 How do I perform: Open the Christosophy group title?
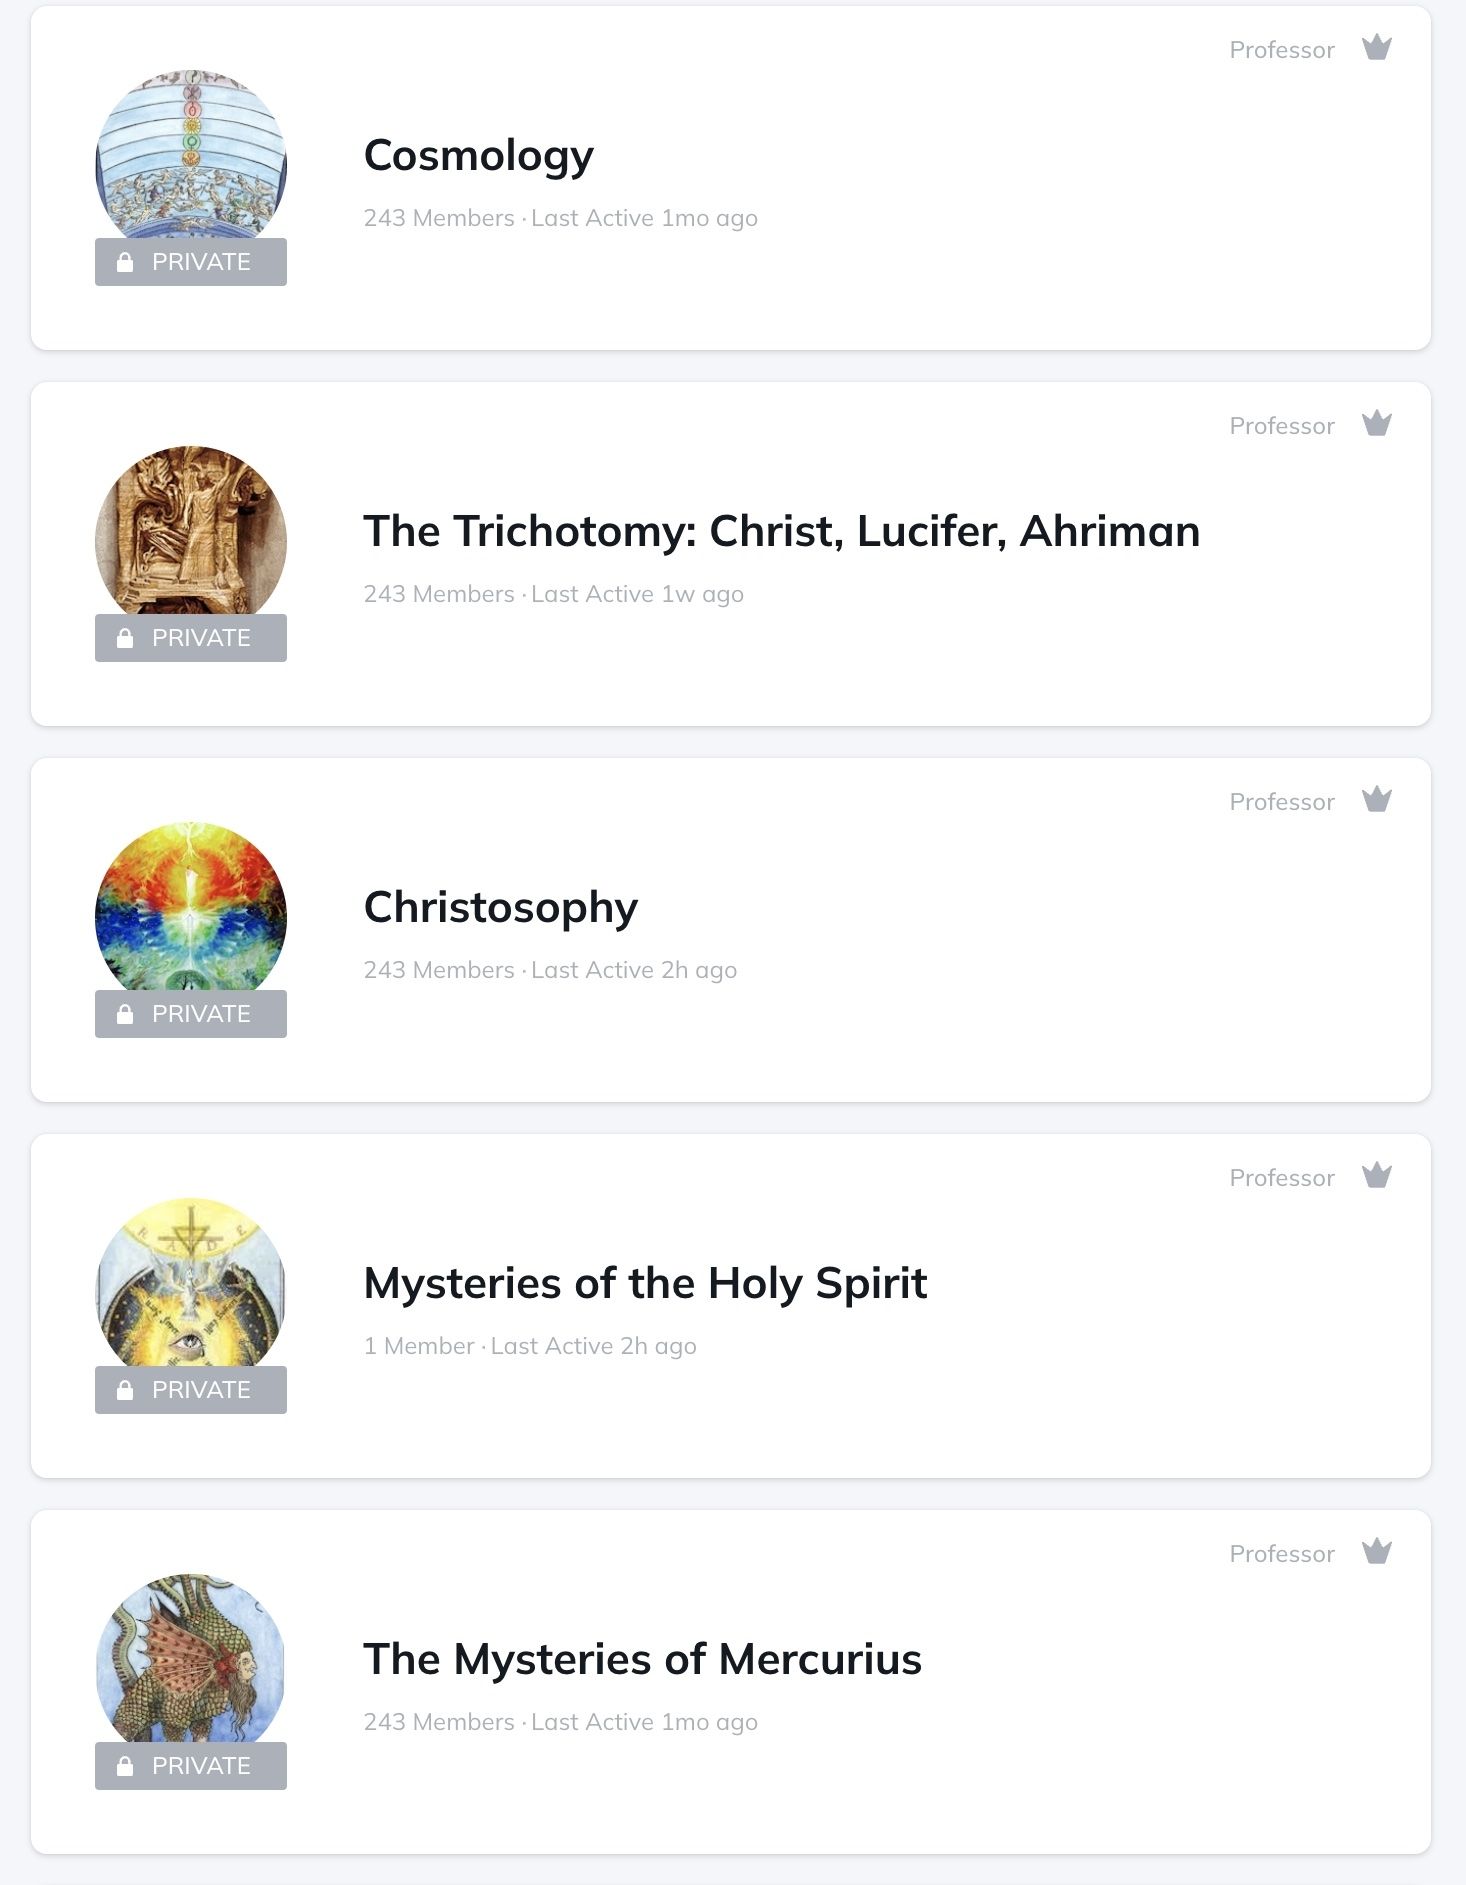tap(500, 908)
